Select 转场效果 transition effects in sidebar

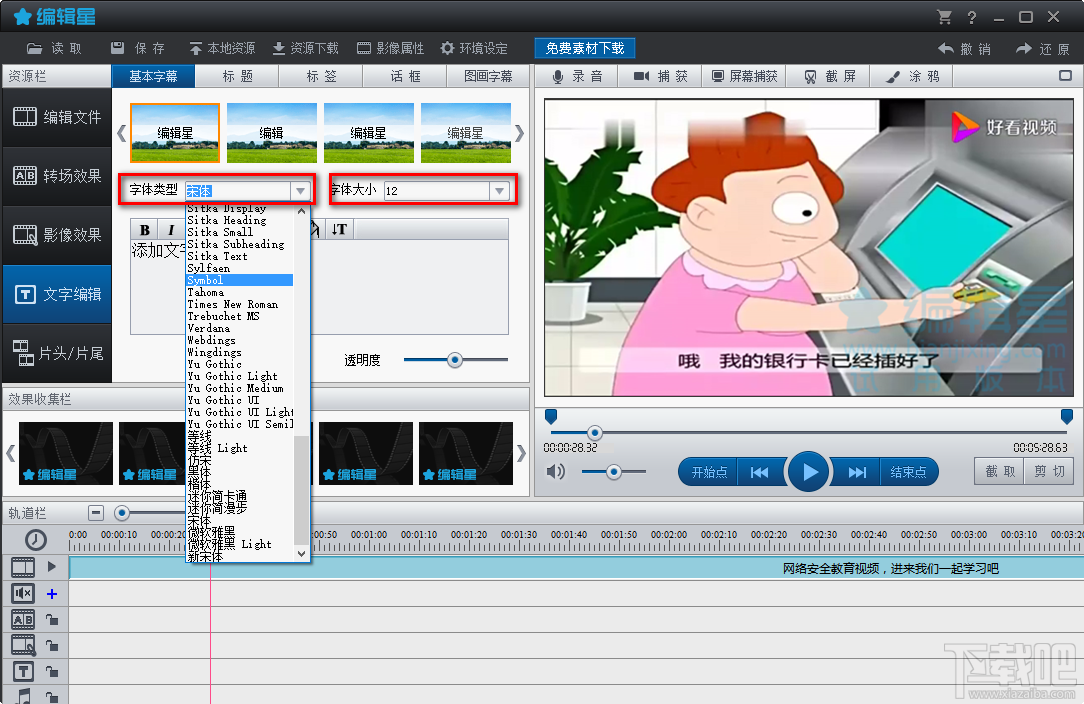click(x=57, y=176)
